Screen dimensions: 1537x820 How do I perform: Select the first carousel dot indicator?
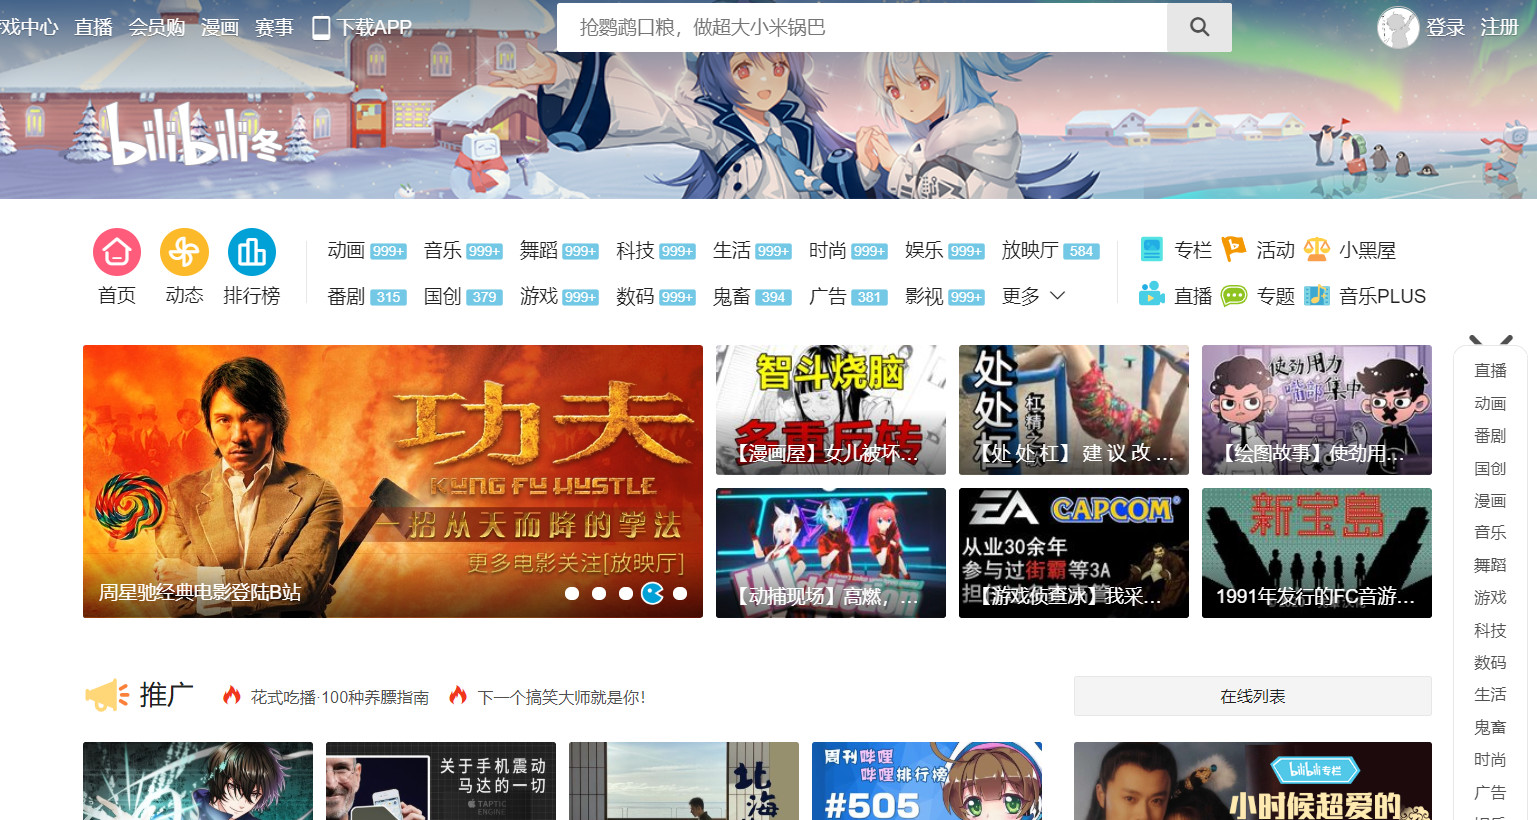tap(572, 593)
